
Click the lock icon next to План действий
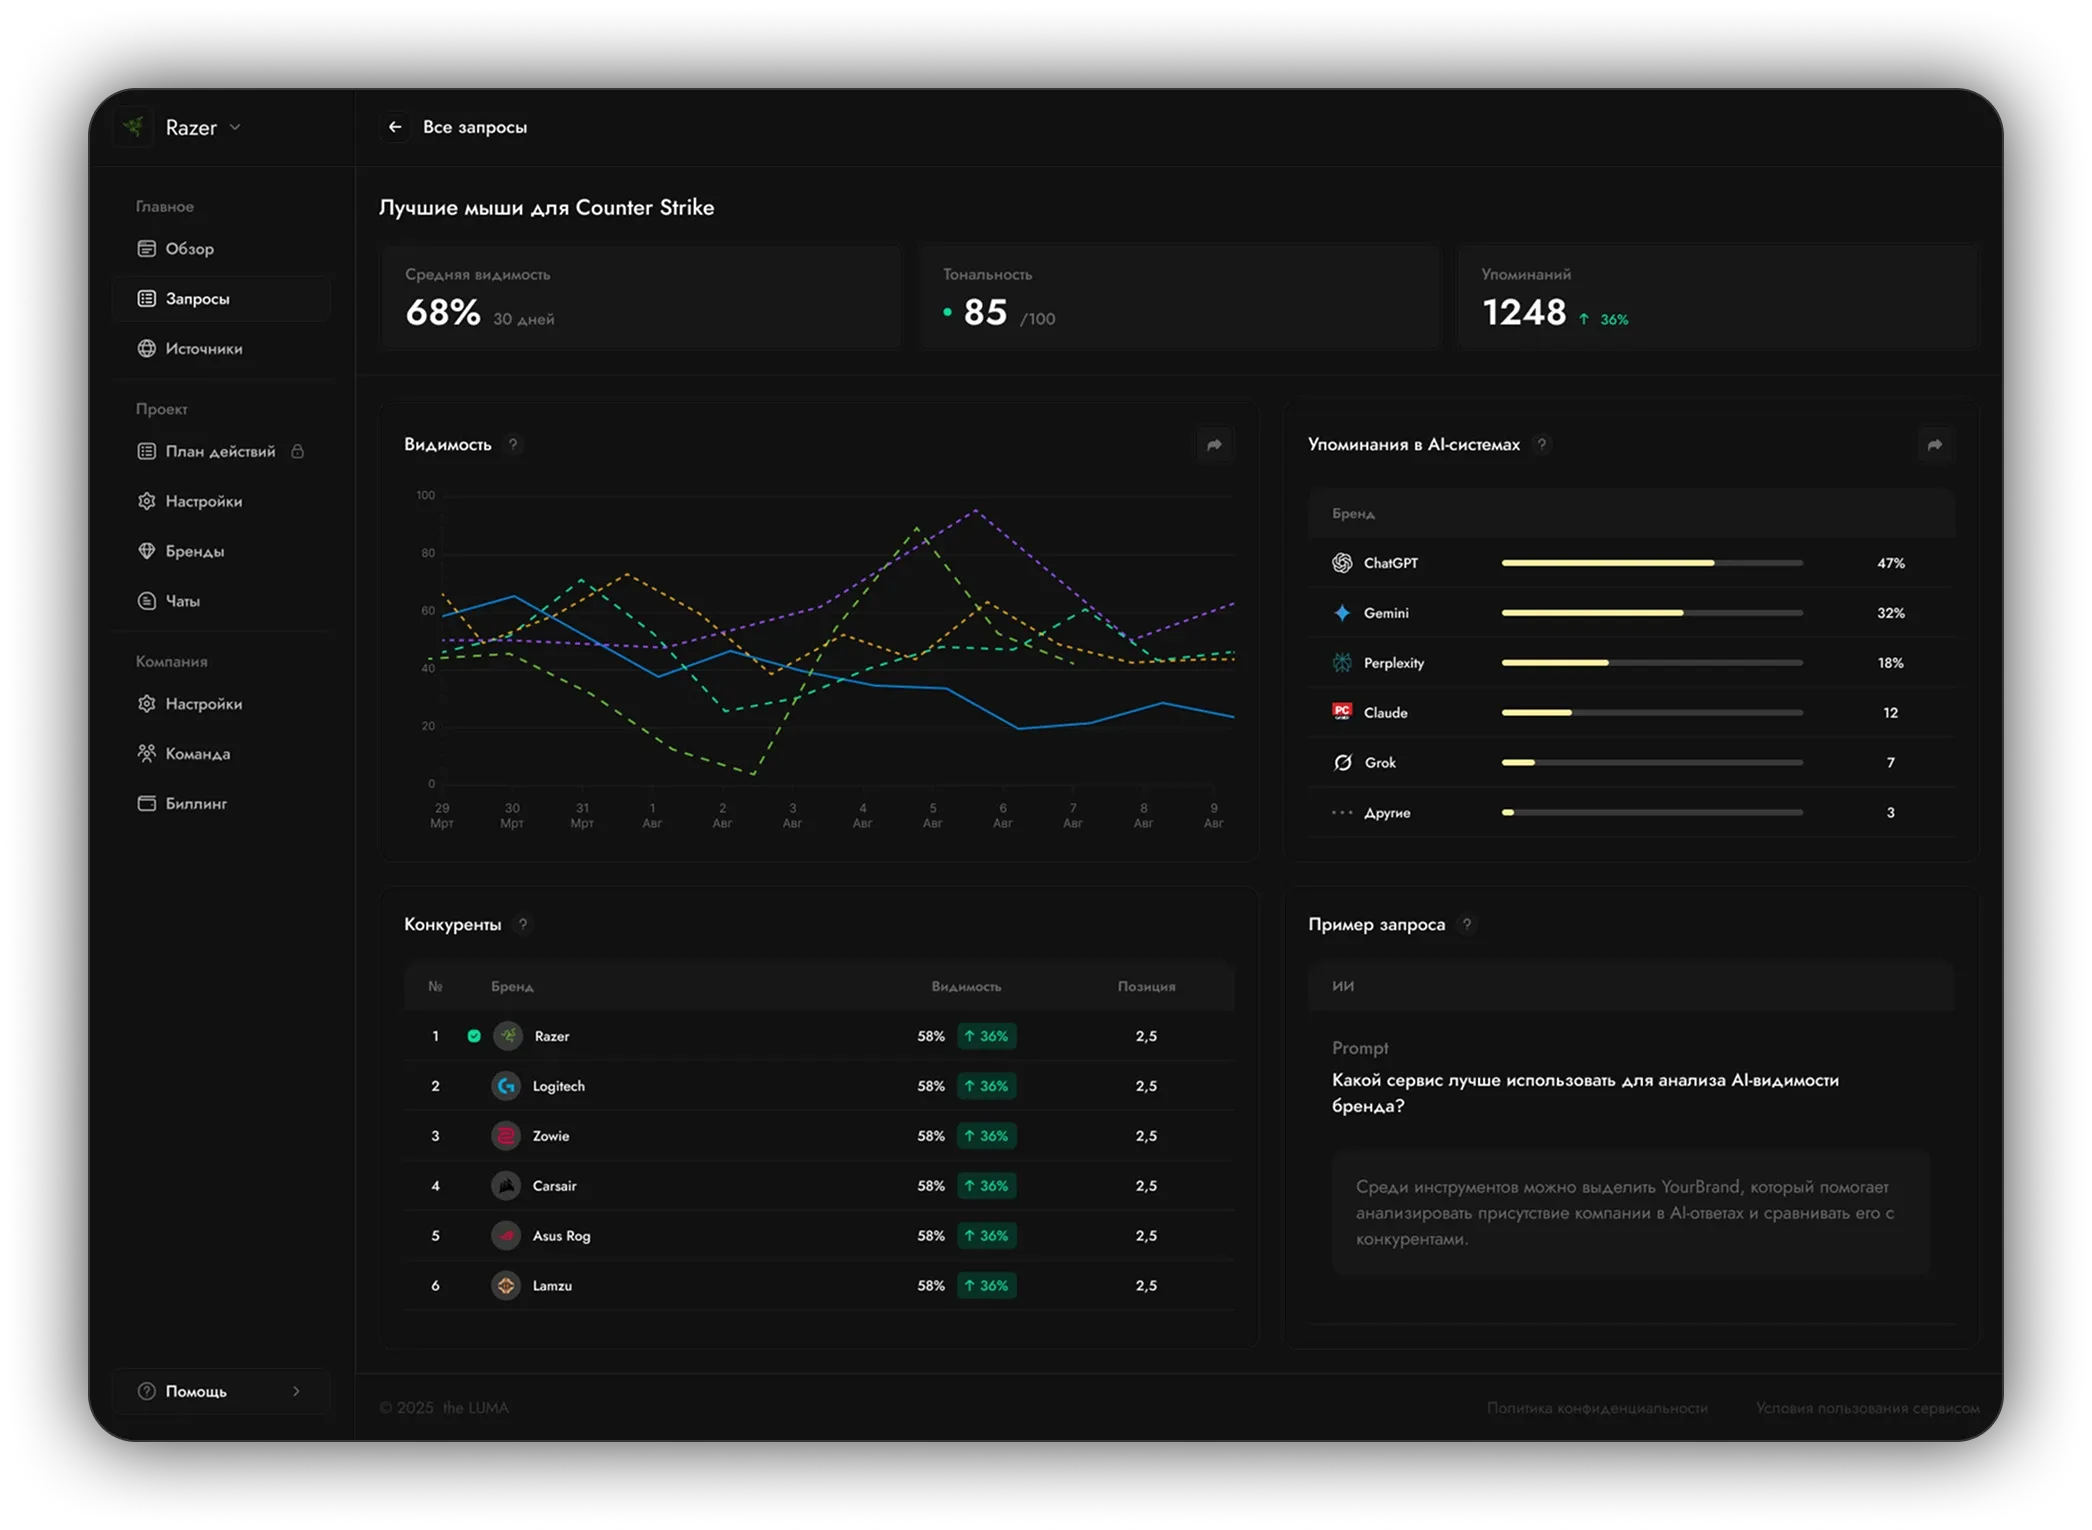click(297, 451)
